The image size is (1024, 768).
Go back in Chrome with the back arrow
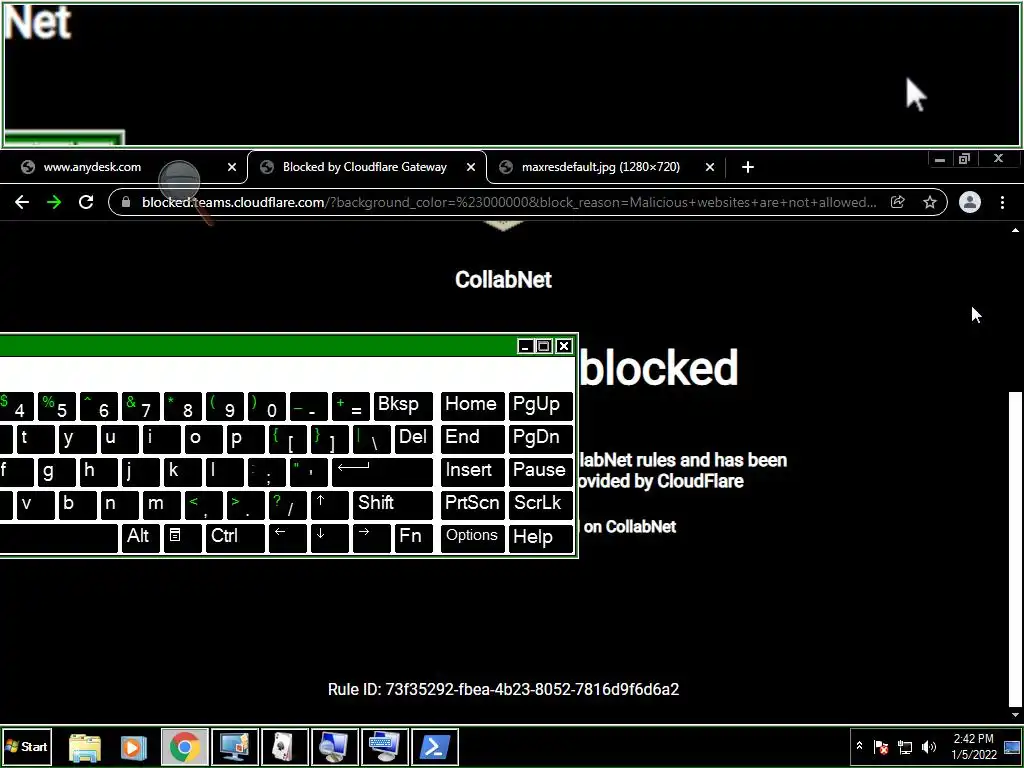(22, 202)
